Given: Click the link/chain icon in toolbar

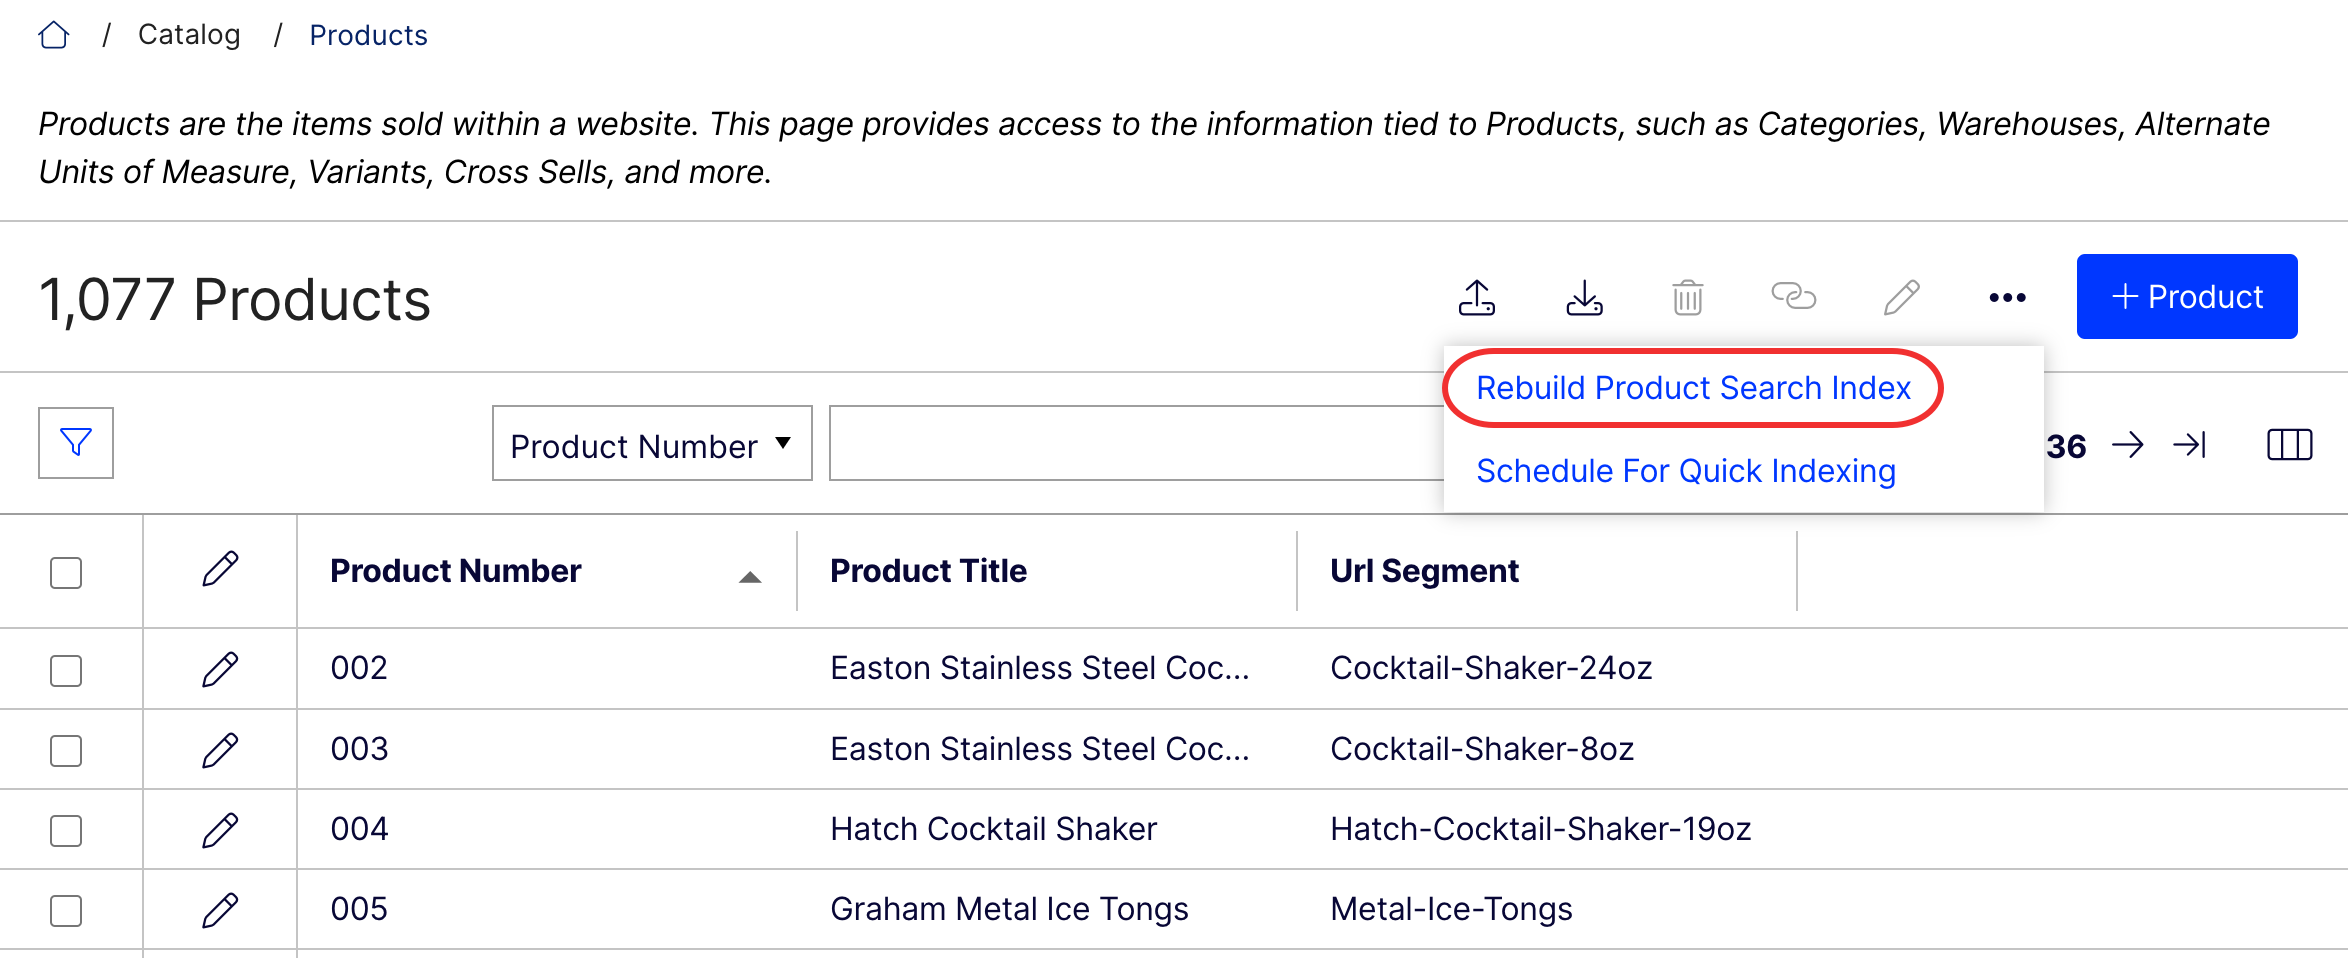Looking at the screenshot, I should pos(1796,296).
